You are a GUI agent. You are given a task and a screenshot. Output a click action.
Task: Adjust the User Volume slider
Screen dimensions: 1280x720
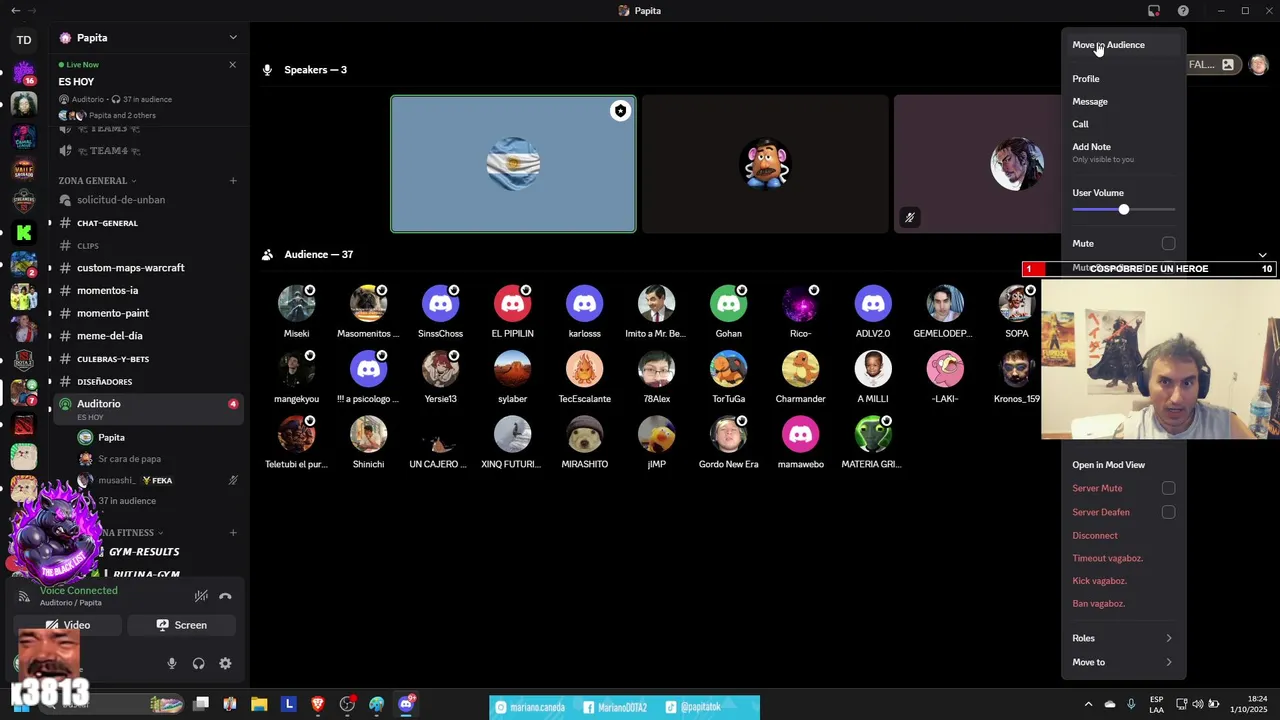(1123, 209)
